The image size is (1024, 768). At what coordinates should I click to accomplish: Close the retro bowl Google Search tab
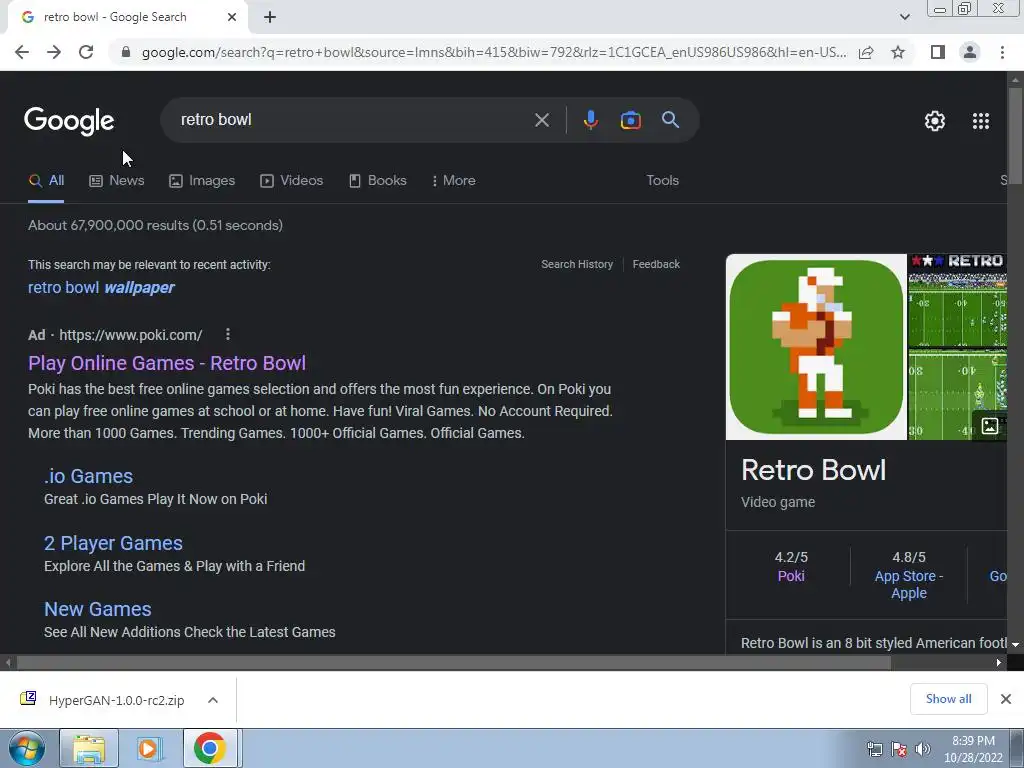tap(232, 18)
